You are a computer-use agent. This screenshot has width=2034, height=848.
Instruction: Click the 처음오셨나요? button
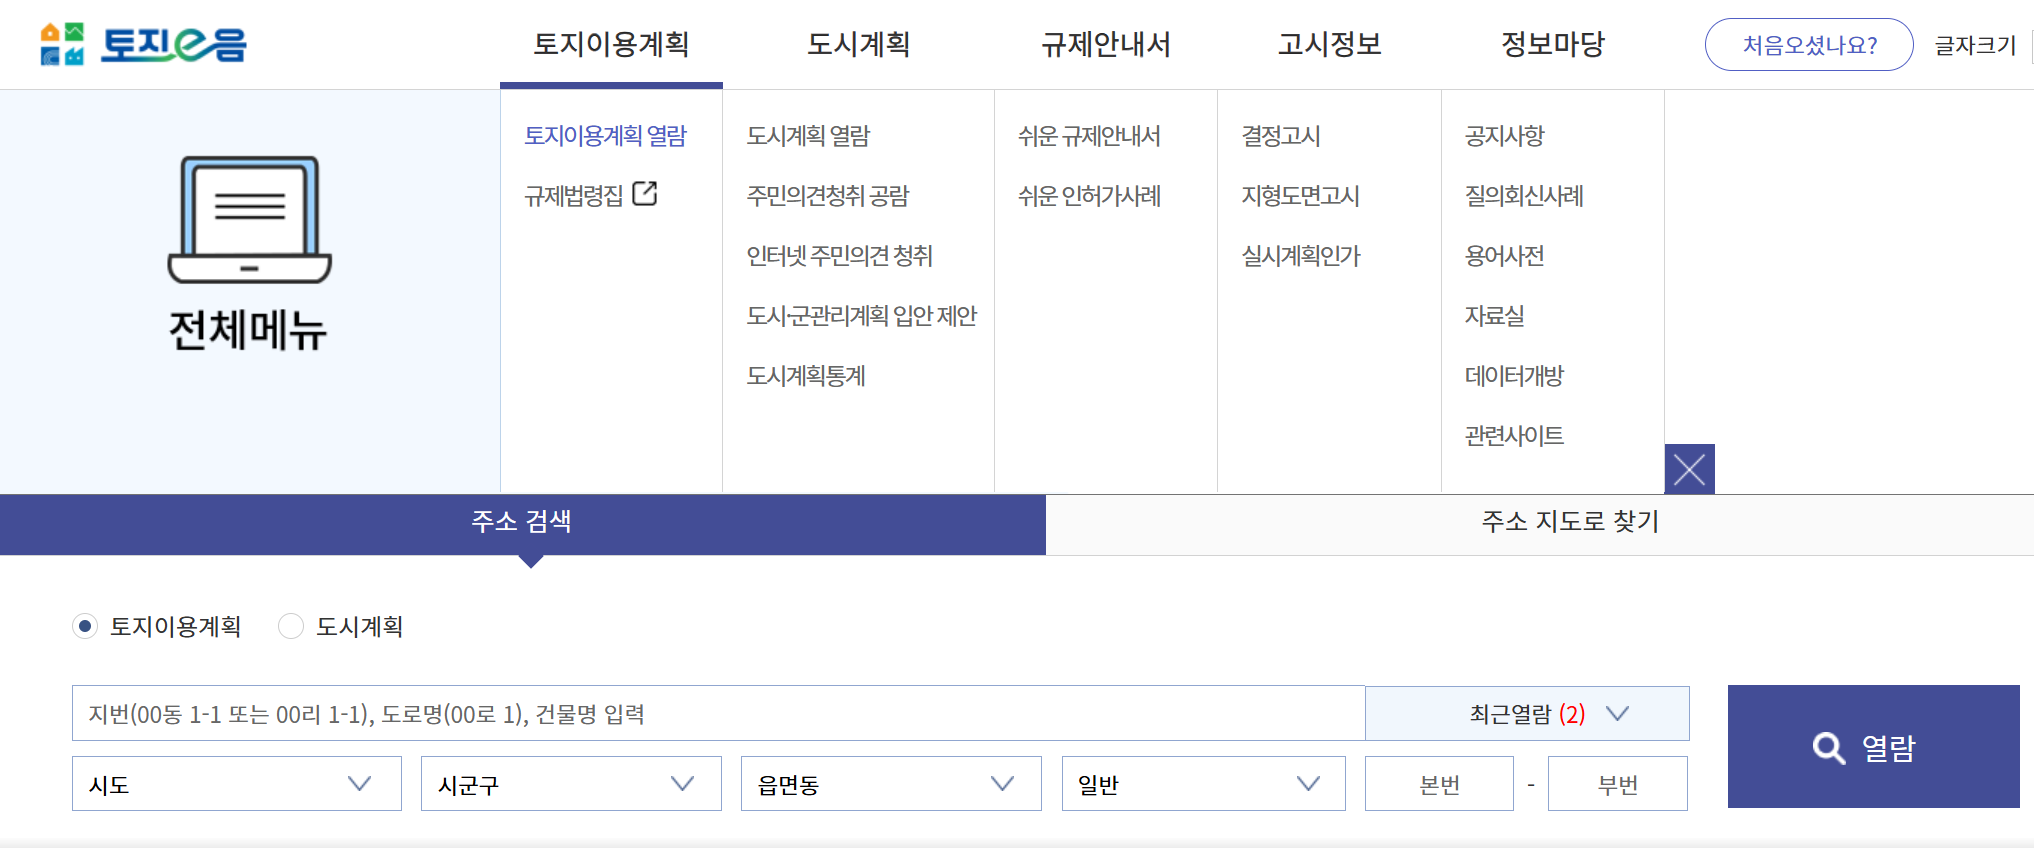[x=1808, y=44]
